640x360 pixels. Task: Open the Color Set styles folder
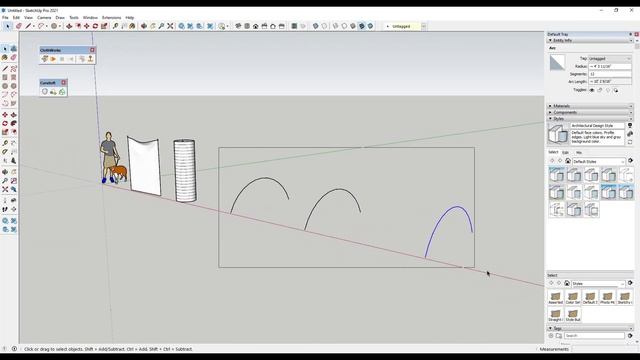point(573,298)
